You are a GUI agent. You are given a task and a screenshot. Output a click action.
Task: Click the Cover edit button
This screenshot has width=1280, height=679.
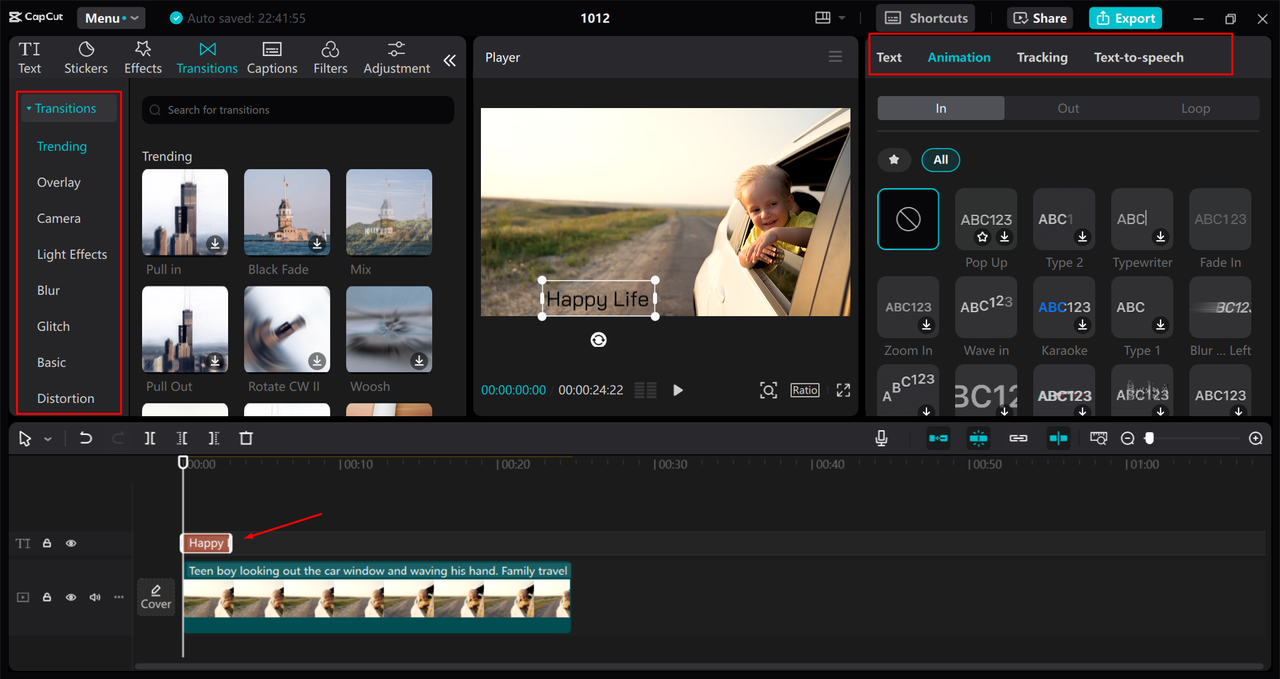(156, 597)
